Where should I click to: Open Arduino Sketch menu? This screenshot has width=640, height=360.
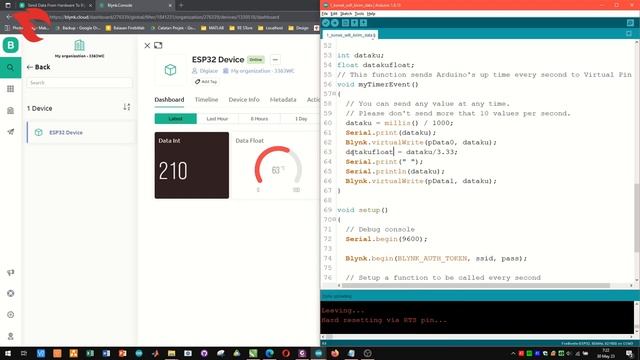[x=346, y=14]
